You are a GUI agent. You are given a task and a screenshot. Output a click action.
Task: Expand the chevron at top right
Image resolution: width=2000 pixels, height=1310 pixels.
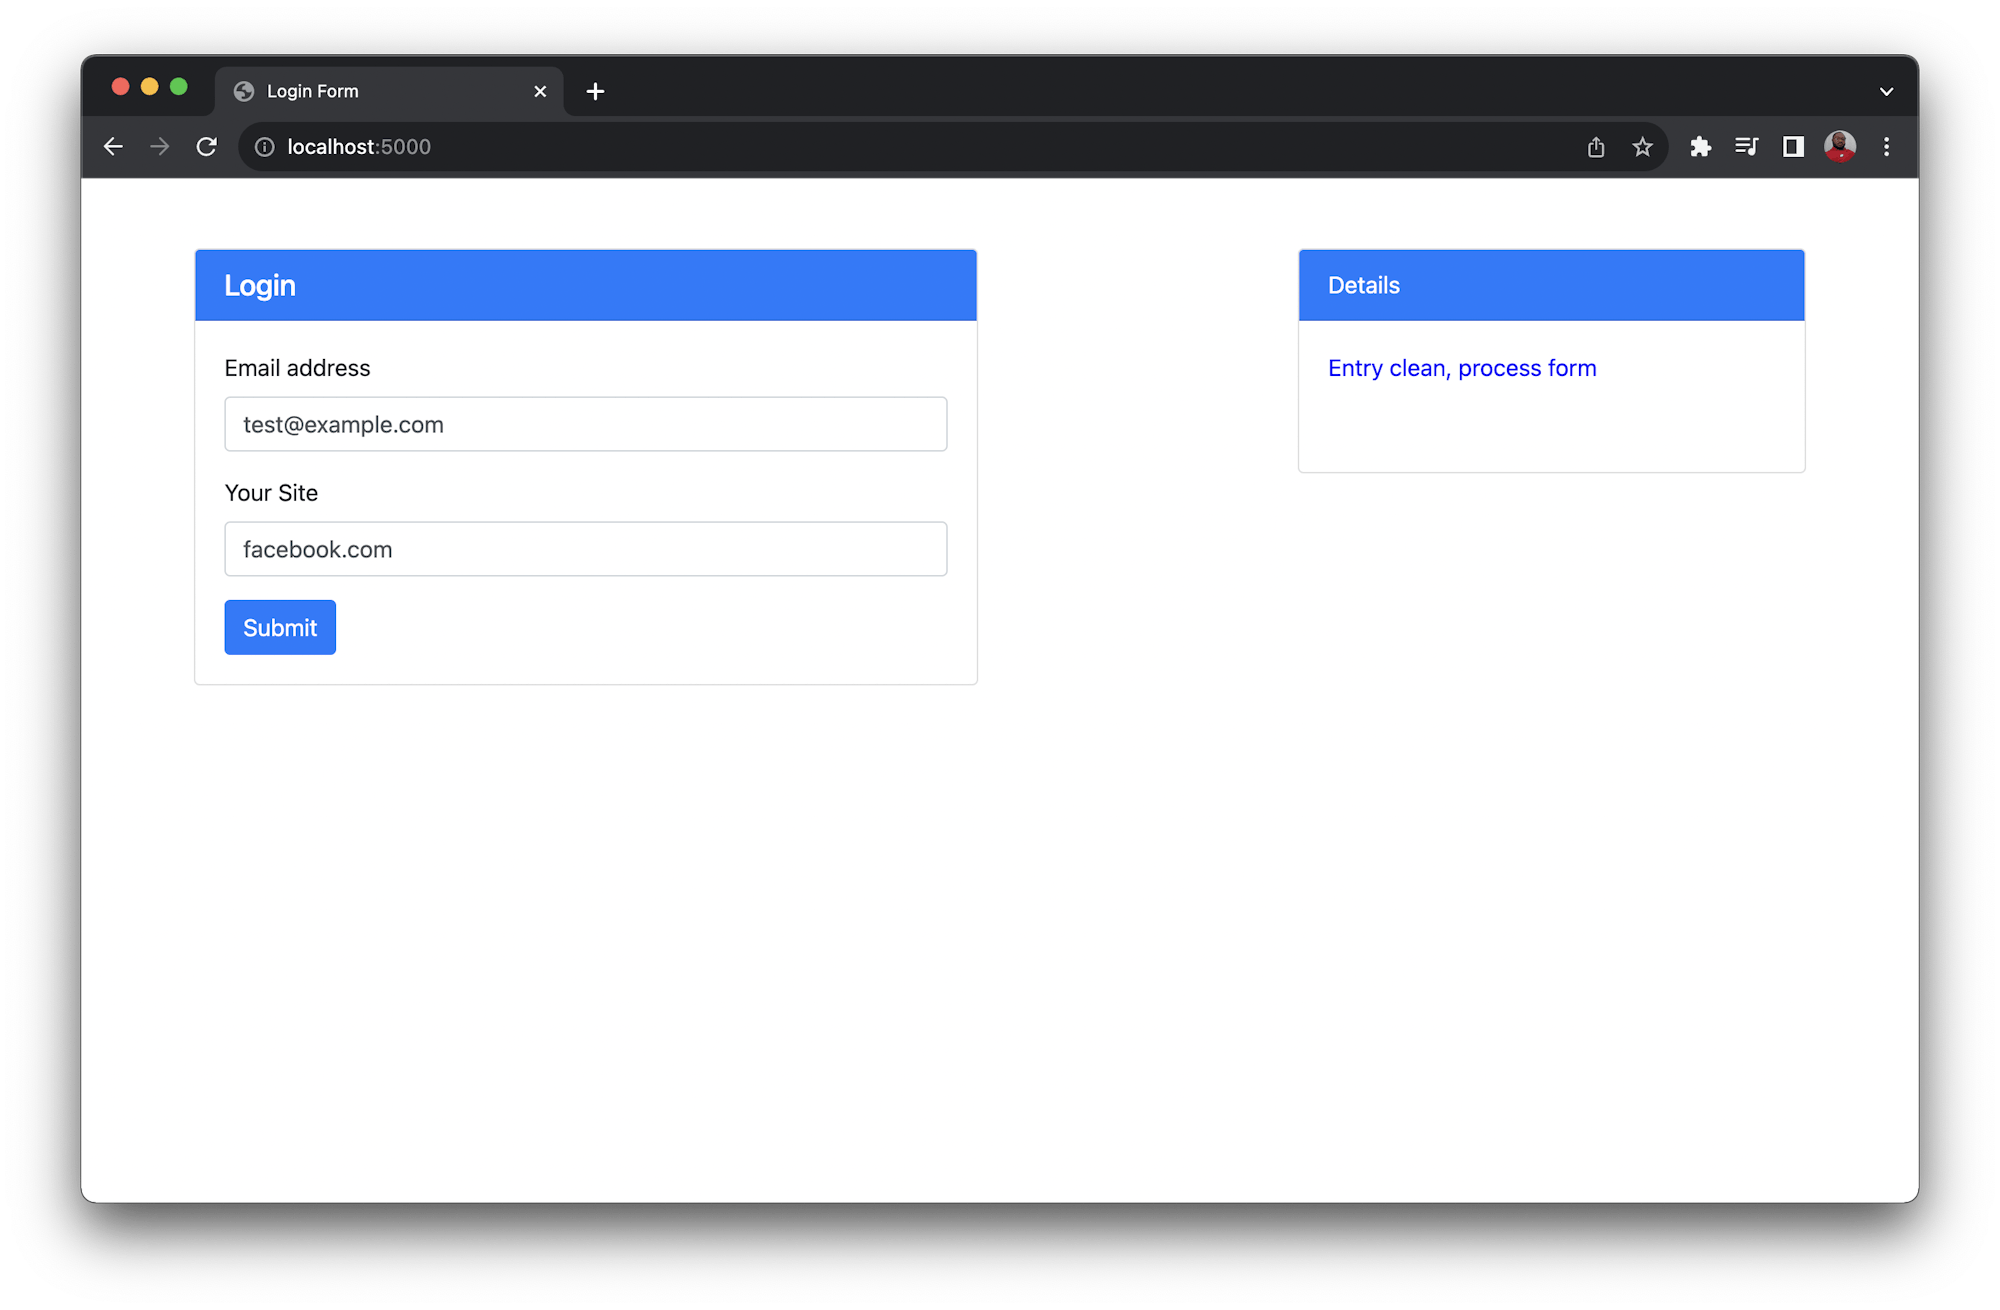(1886, 91)
